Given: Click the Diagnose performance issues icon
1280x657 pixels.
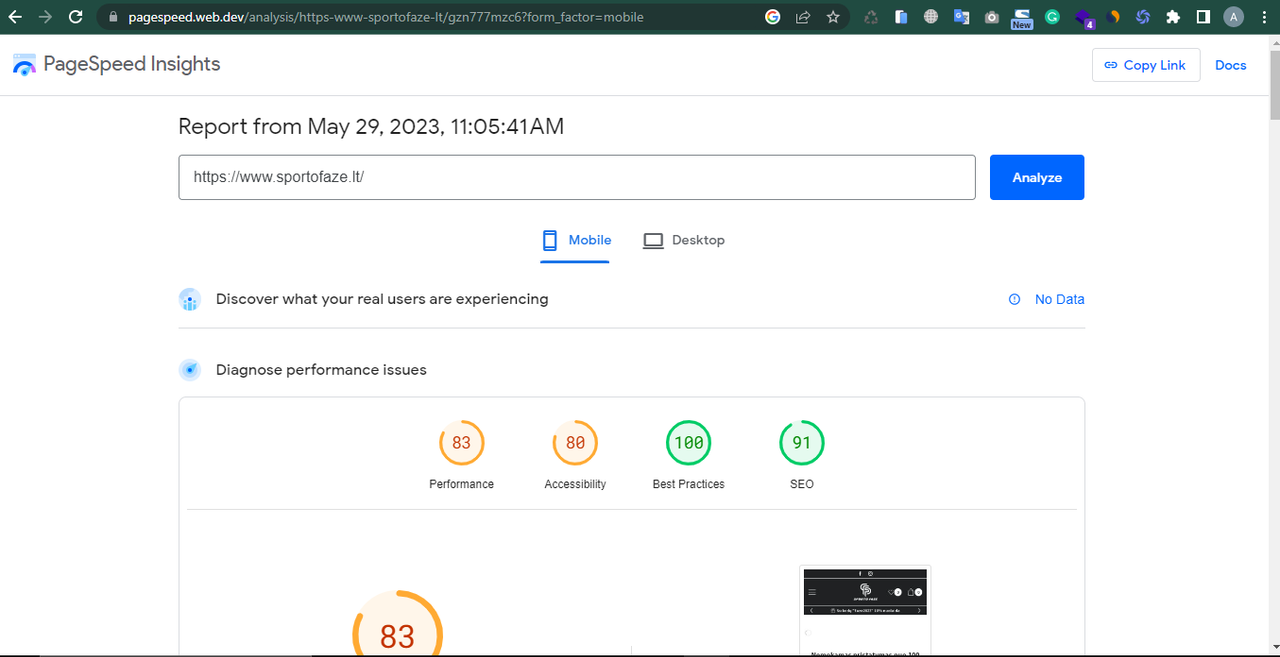Looking at the screenshot, I should [190, 370].
